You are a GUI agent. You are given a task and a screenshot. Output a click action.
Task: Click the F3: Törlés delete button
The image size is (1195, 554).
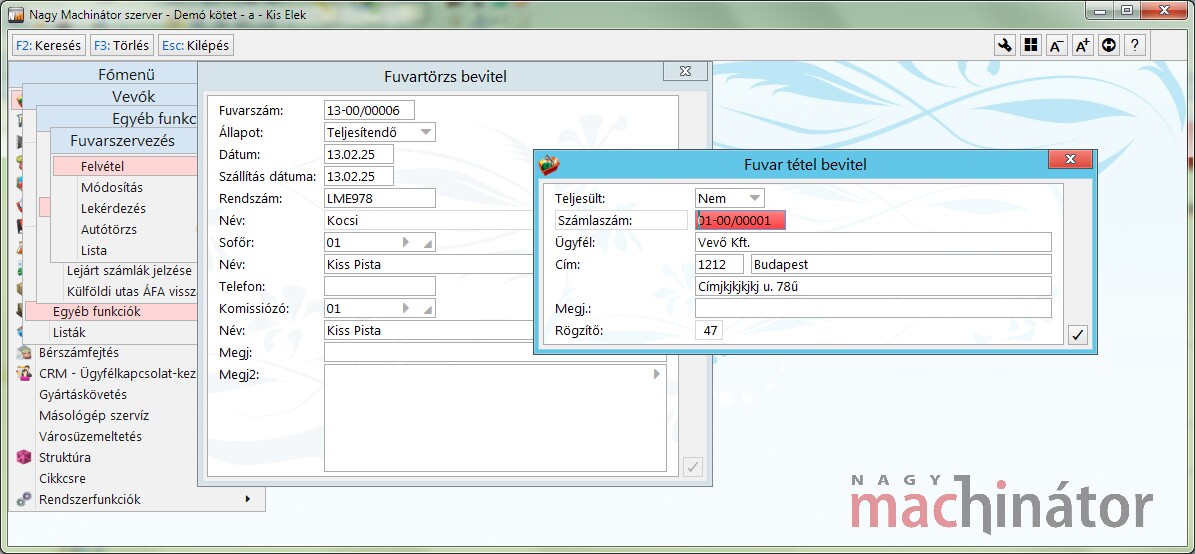[x=122, y=45]
